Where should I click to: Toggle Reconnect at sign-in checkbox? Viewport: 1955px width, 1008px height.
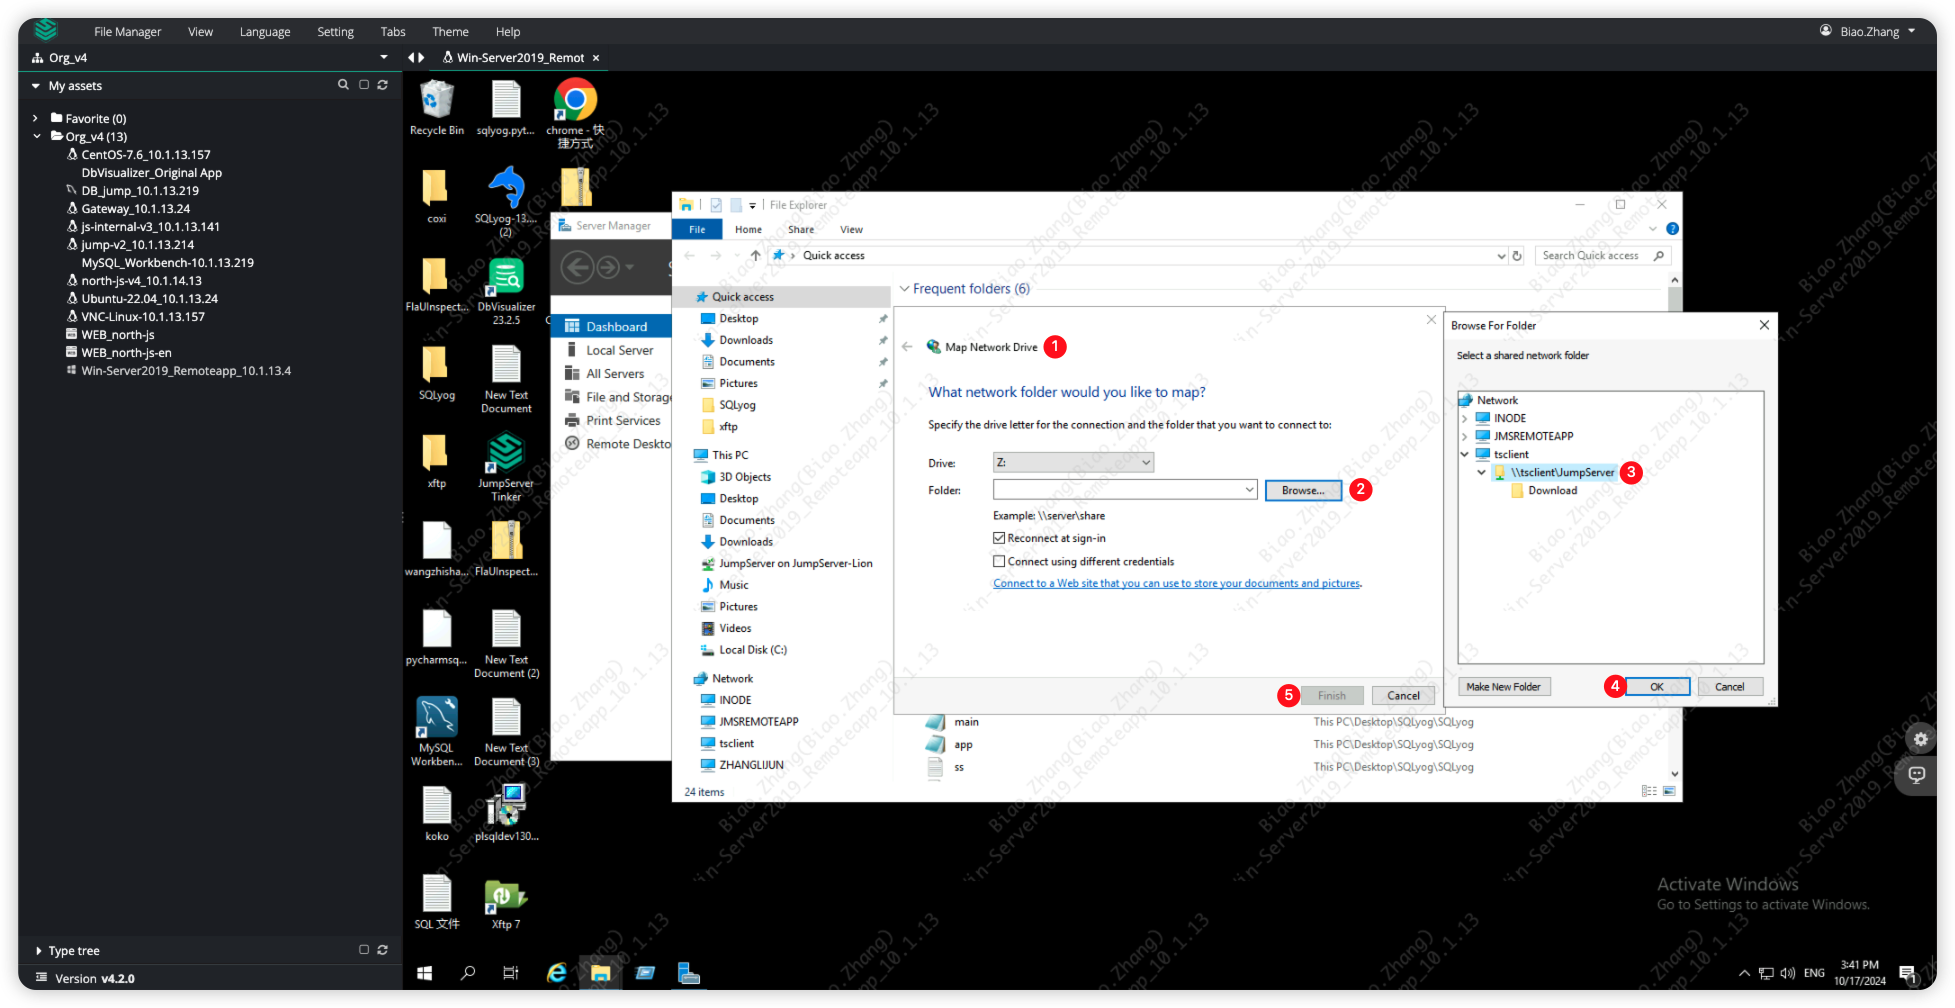tap(999, 538)
